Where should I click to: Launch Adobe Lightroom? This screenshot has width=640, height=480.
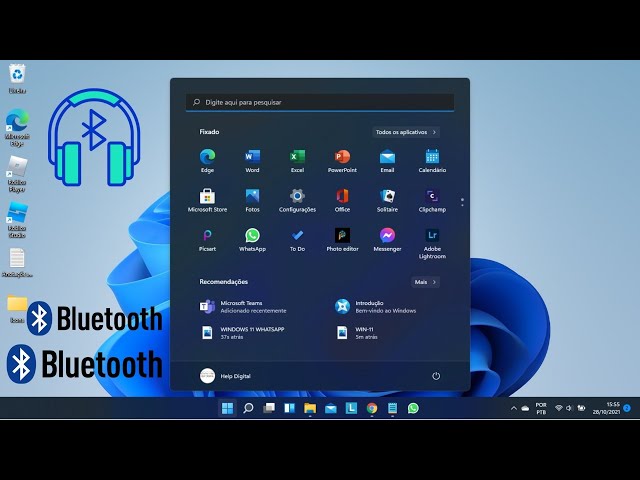click(432, 243)
